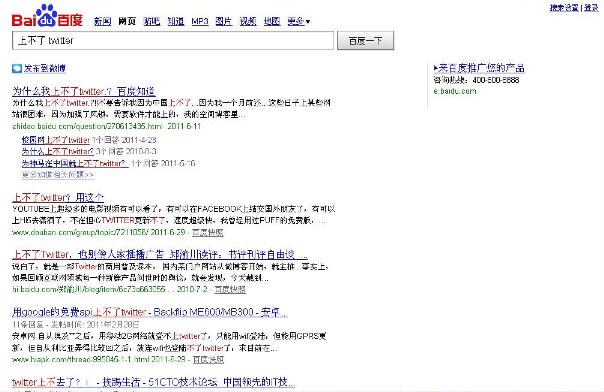Open result 用google的免费api上不了twitter - Backflip
The width and height of the screenshot is (604, 392).
click(x=150, y=312)
